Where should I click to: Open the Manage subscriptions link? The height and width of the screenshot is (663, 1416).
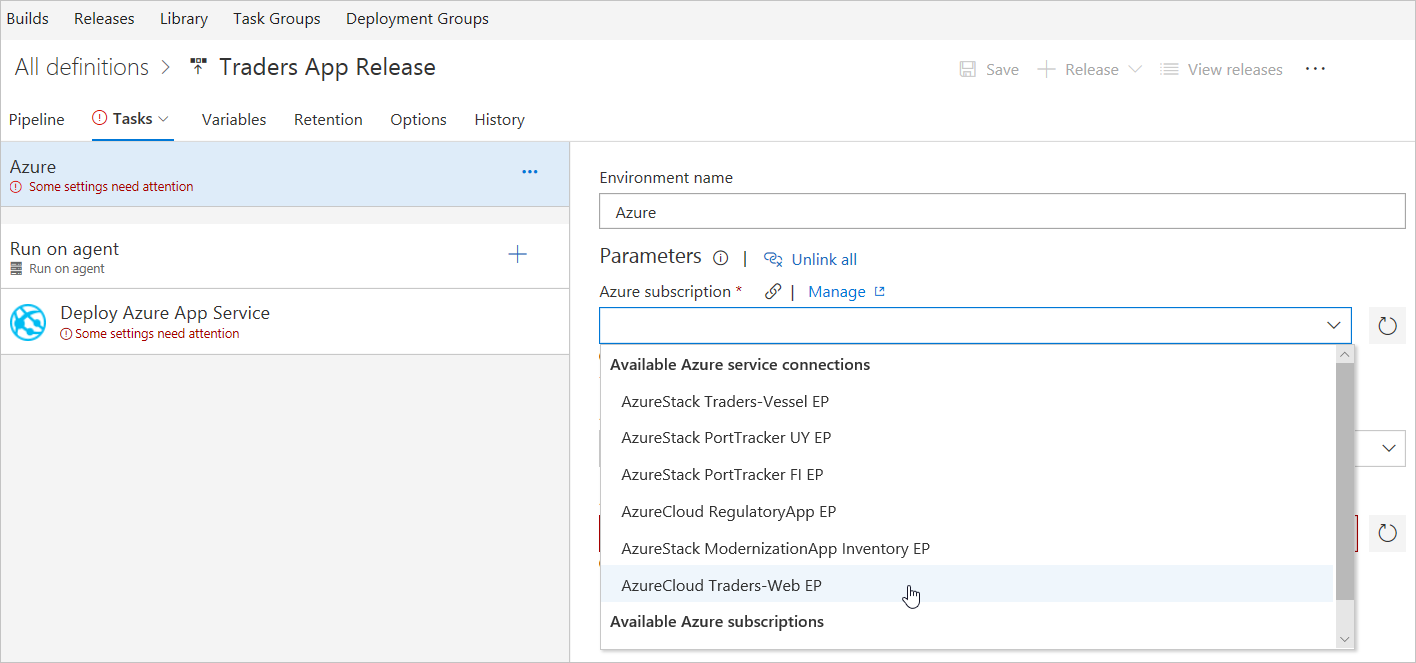836,292
